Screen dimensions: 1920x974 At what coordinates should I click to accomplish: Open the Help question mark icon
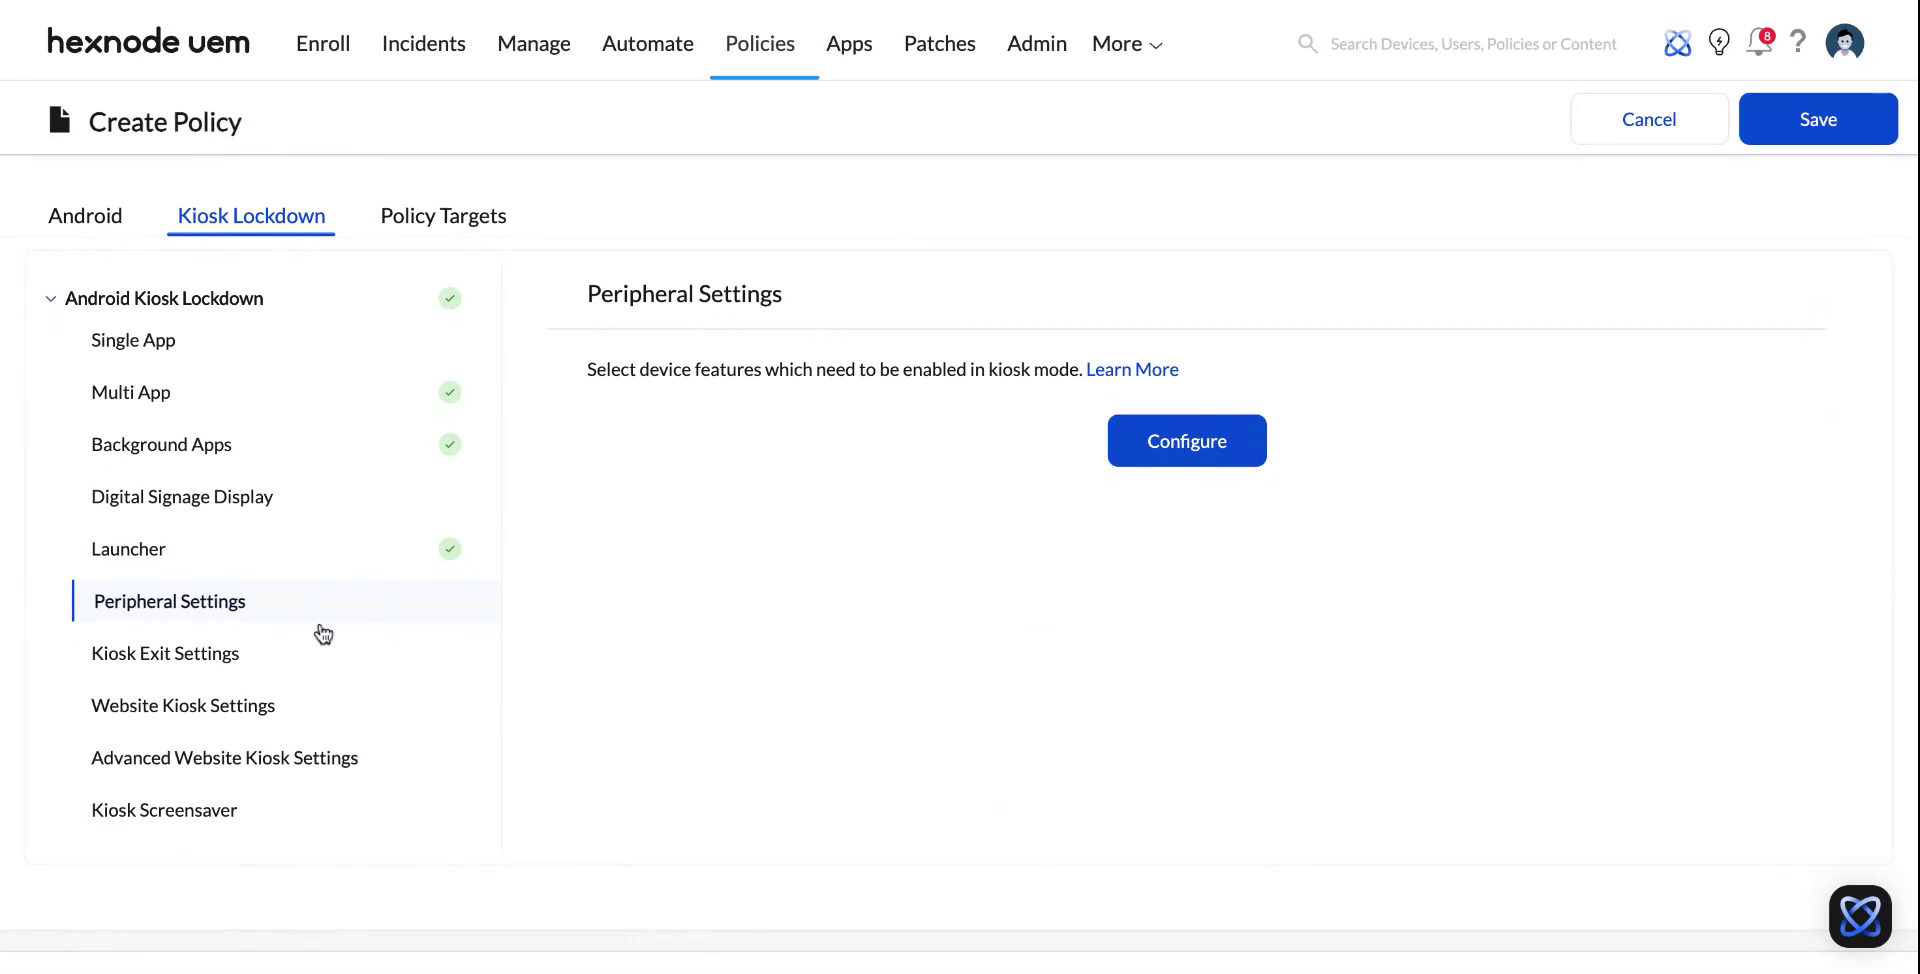pos(1798,42)
